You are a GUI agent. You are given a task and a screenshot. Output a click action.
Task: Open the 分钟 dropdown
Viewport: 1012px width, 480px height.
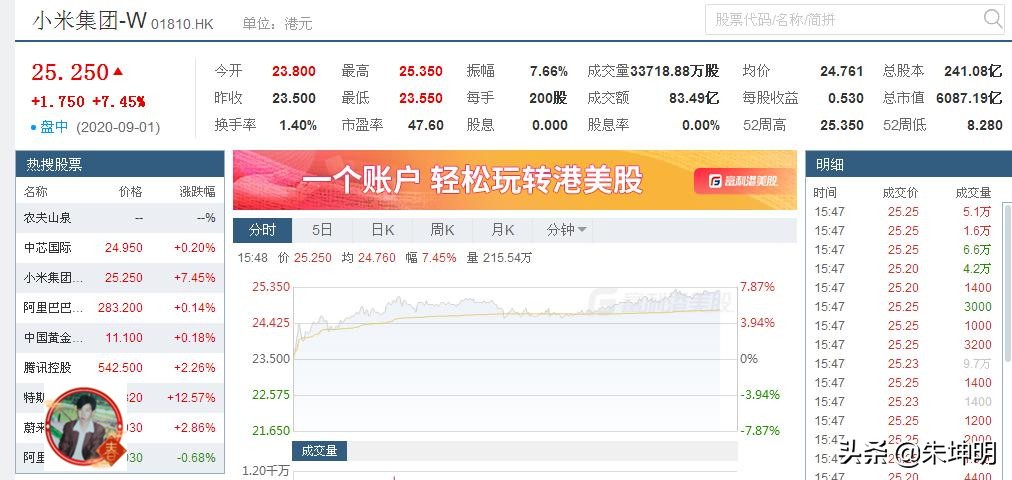566,230
